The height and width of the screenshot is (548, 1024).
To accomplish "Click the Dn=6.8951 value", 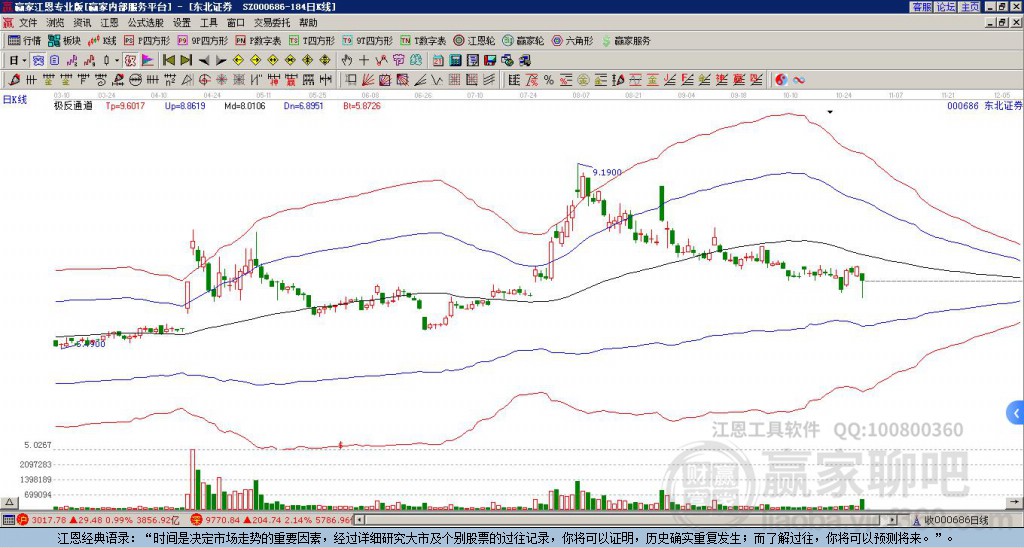I will pyautogui.click(x=304, y=106).
